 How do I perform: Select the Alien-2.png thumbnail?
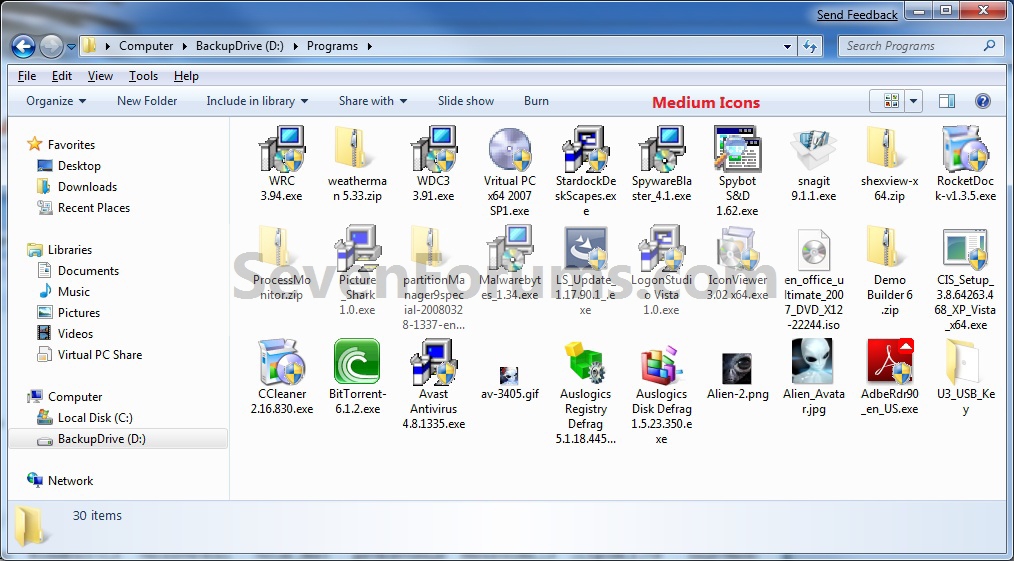point(737,368)
